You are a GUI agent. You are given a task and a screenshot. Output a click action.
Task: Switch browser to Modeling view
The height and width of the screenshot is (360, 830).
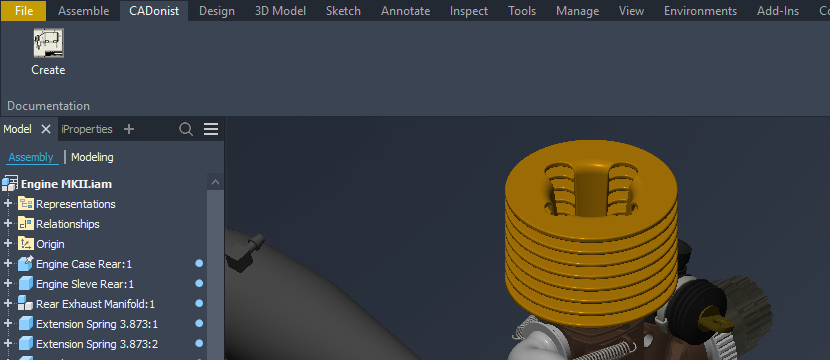pos(92,157)
